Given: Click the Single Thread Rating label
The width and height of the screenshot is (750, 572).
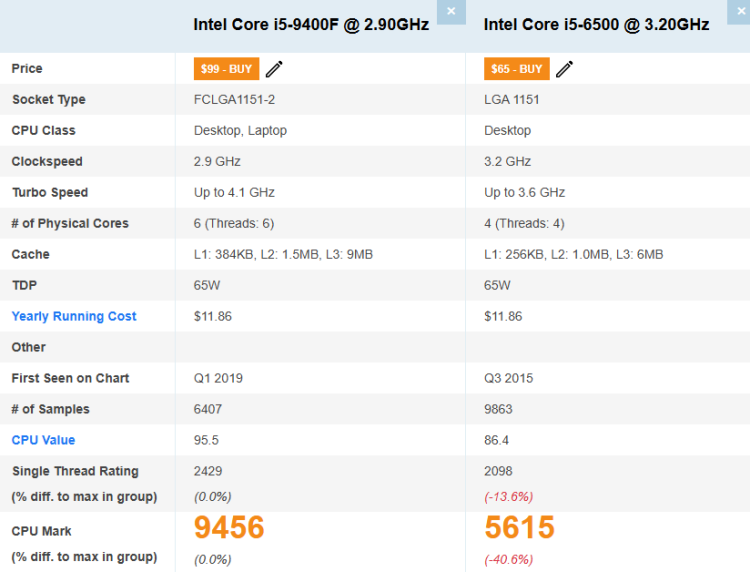Looking at the screenshot, I should [x=75, y=471].
